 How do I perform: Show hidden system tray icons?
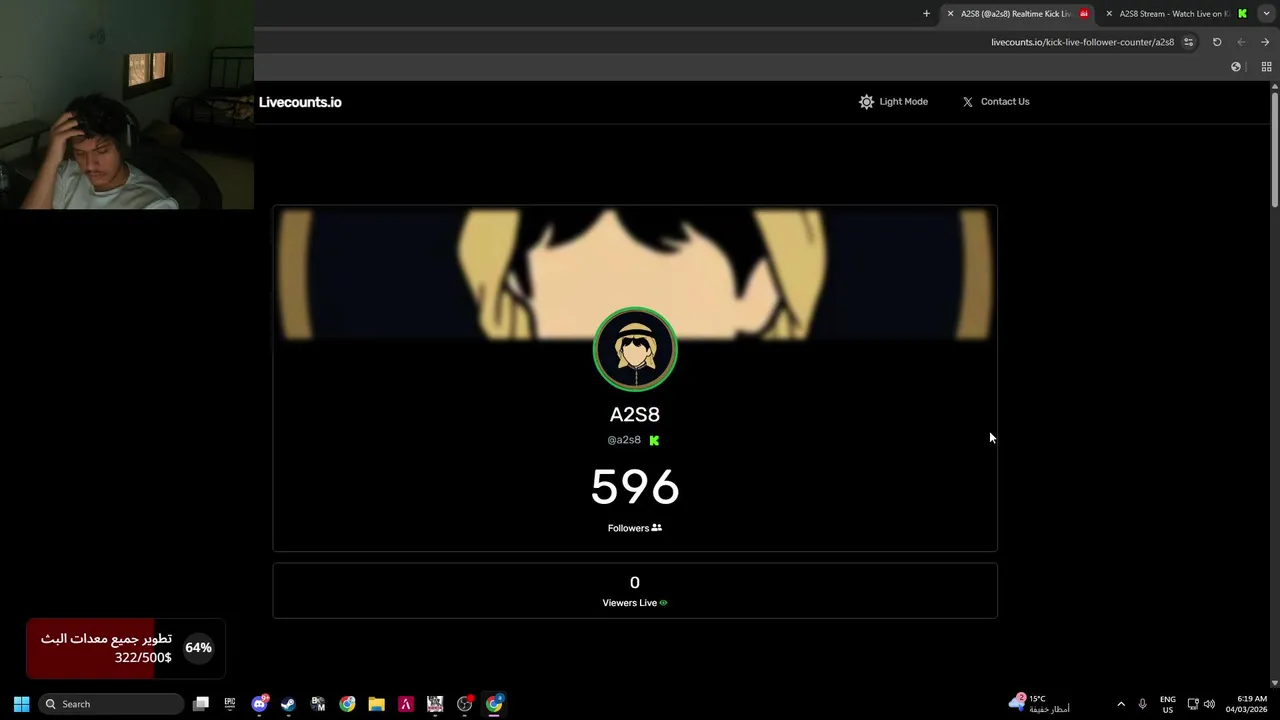[x=1121, y=704]
